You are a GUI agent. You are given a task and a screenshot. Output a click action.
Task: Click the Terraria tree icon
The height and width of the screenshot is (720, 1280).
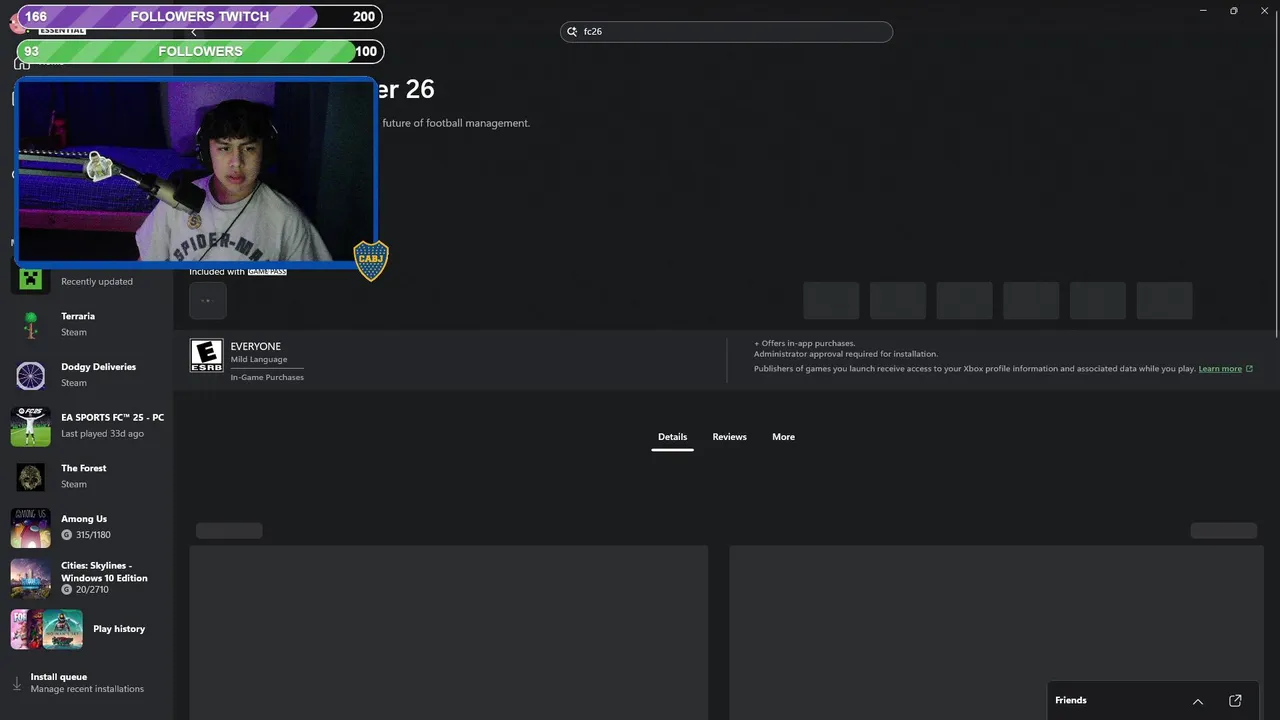click(x=30, y=324)
